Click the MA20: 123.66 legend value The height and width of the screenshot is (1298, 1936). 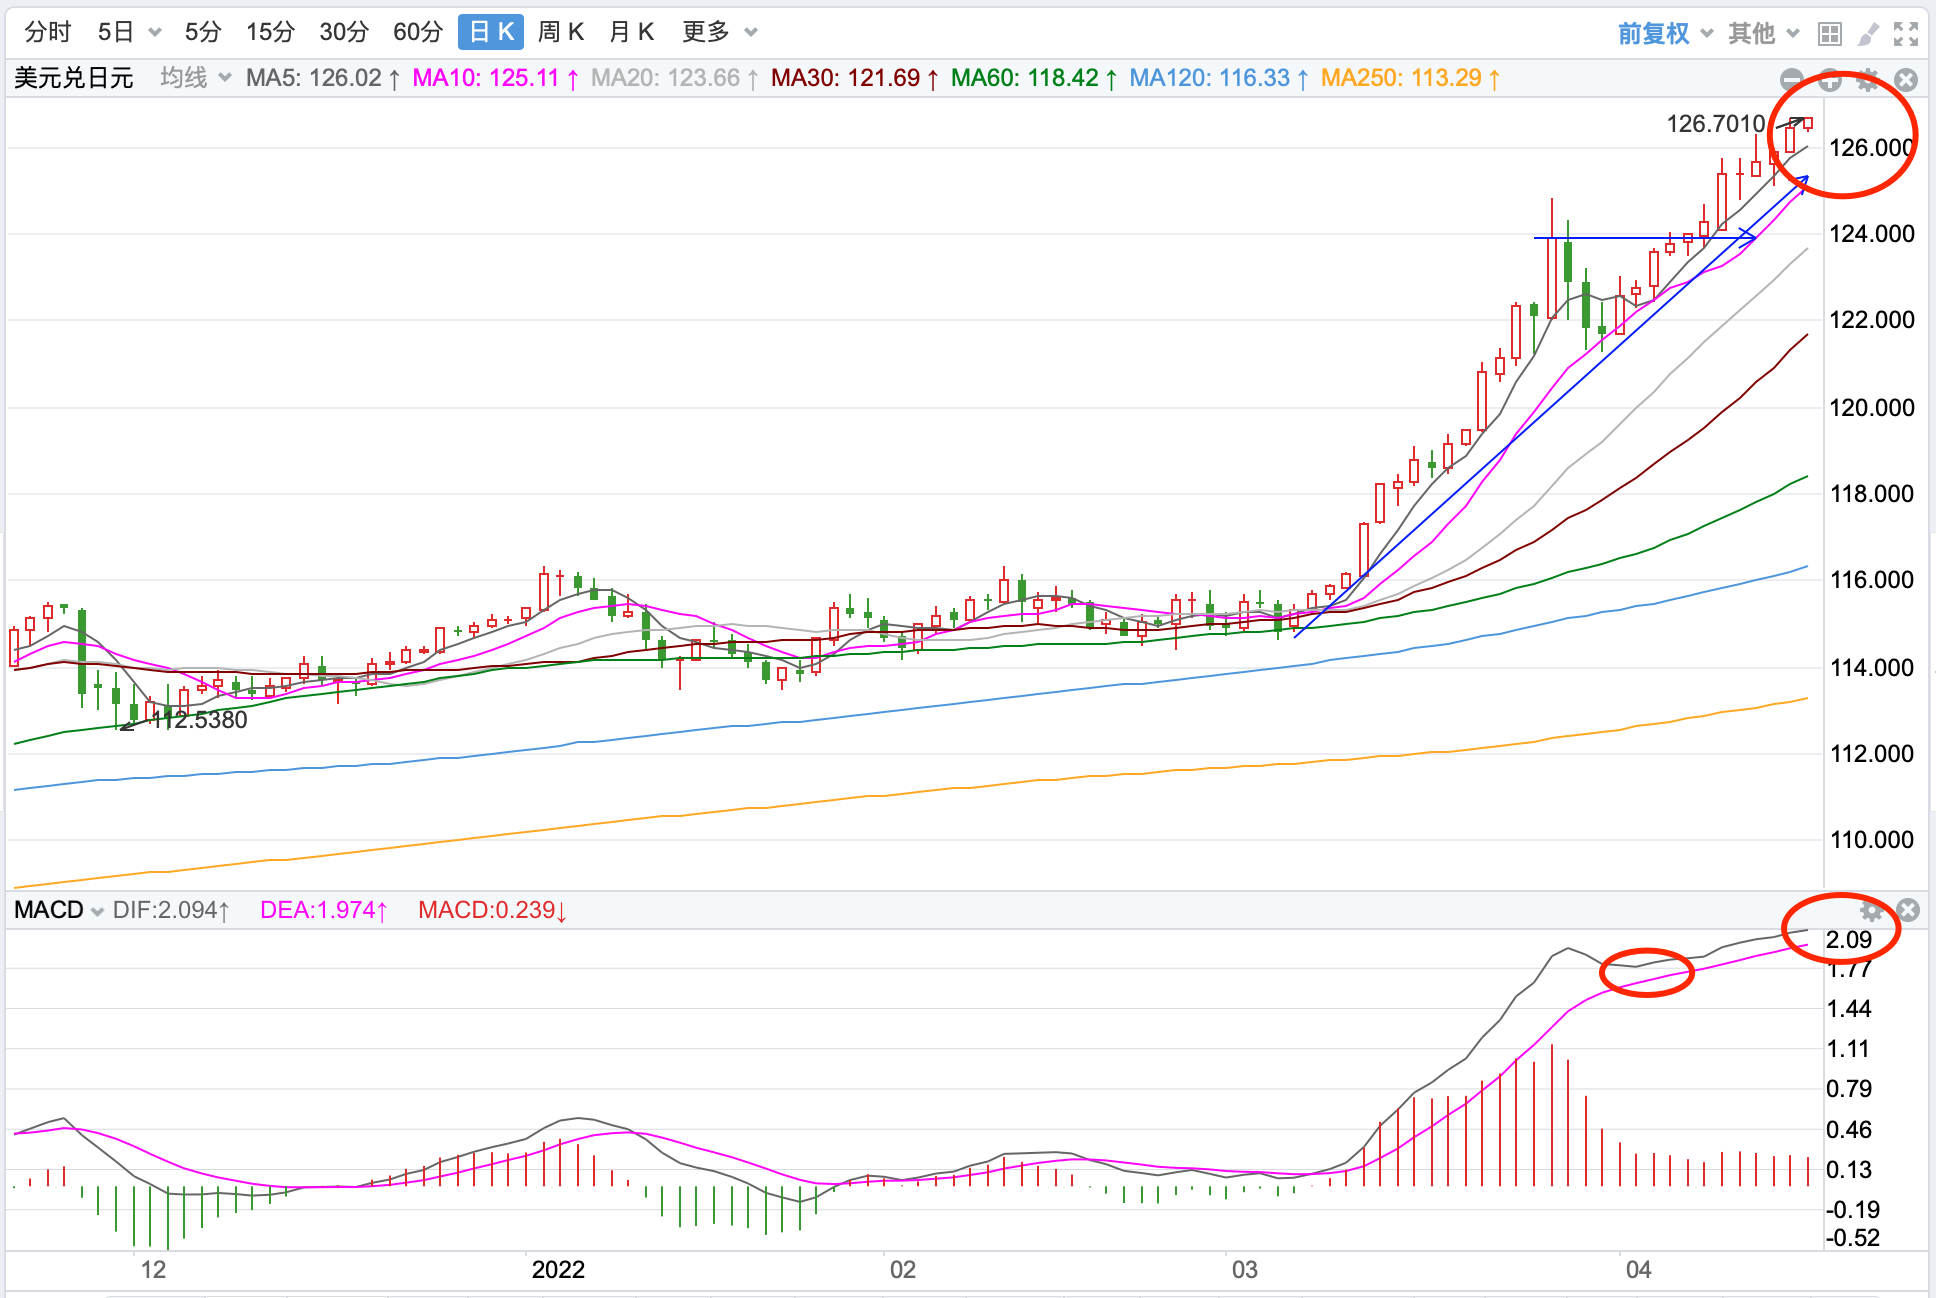pos(674,78)
